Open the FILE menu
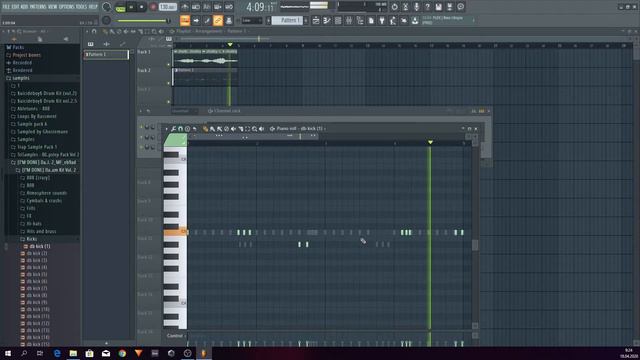This screenshot has width=640, height=360. 7,7
